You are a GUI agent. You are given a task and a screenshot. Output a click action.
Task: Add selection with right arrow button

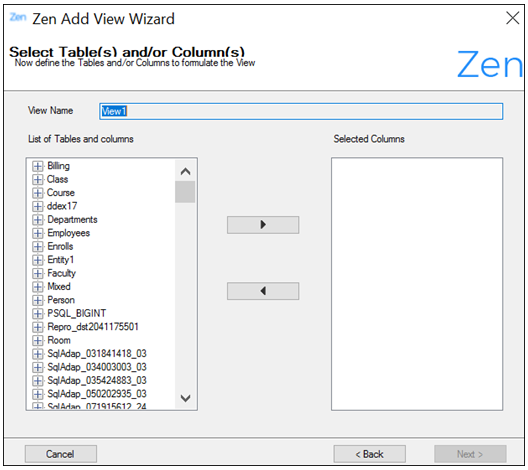click(263, 225)
